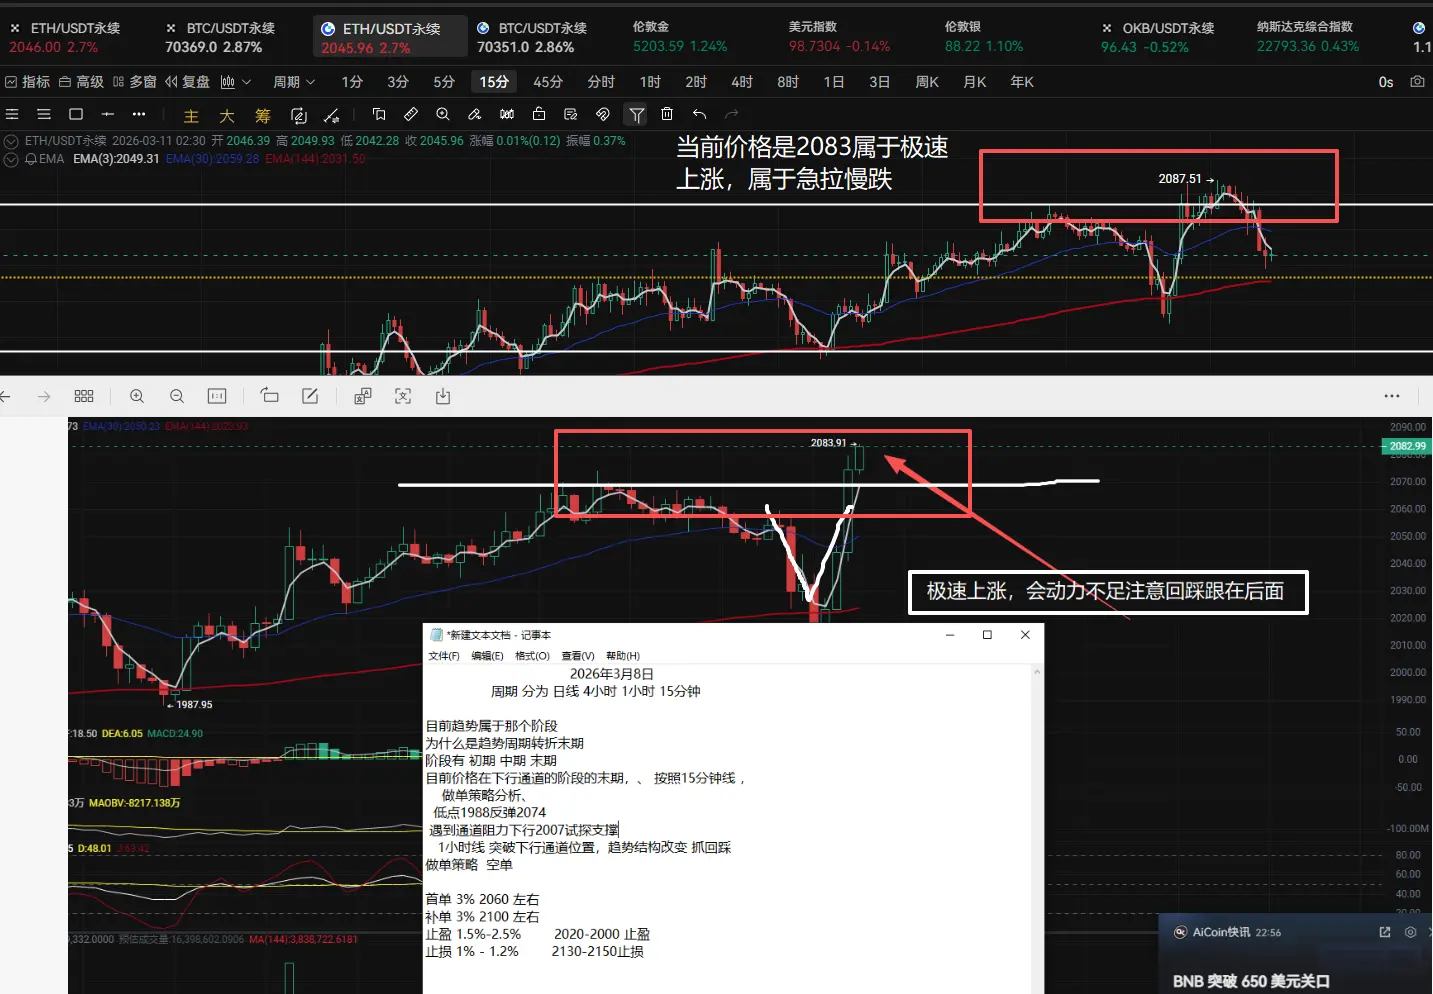Click the rectangle drawing tool
The image size is (1433, 994).
click(76, 114)
